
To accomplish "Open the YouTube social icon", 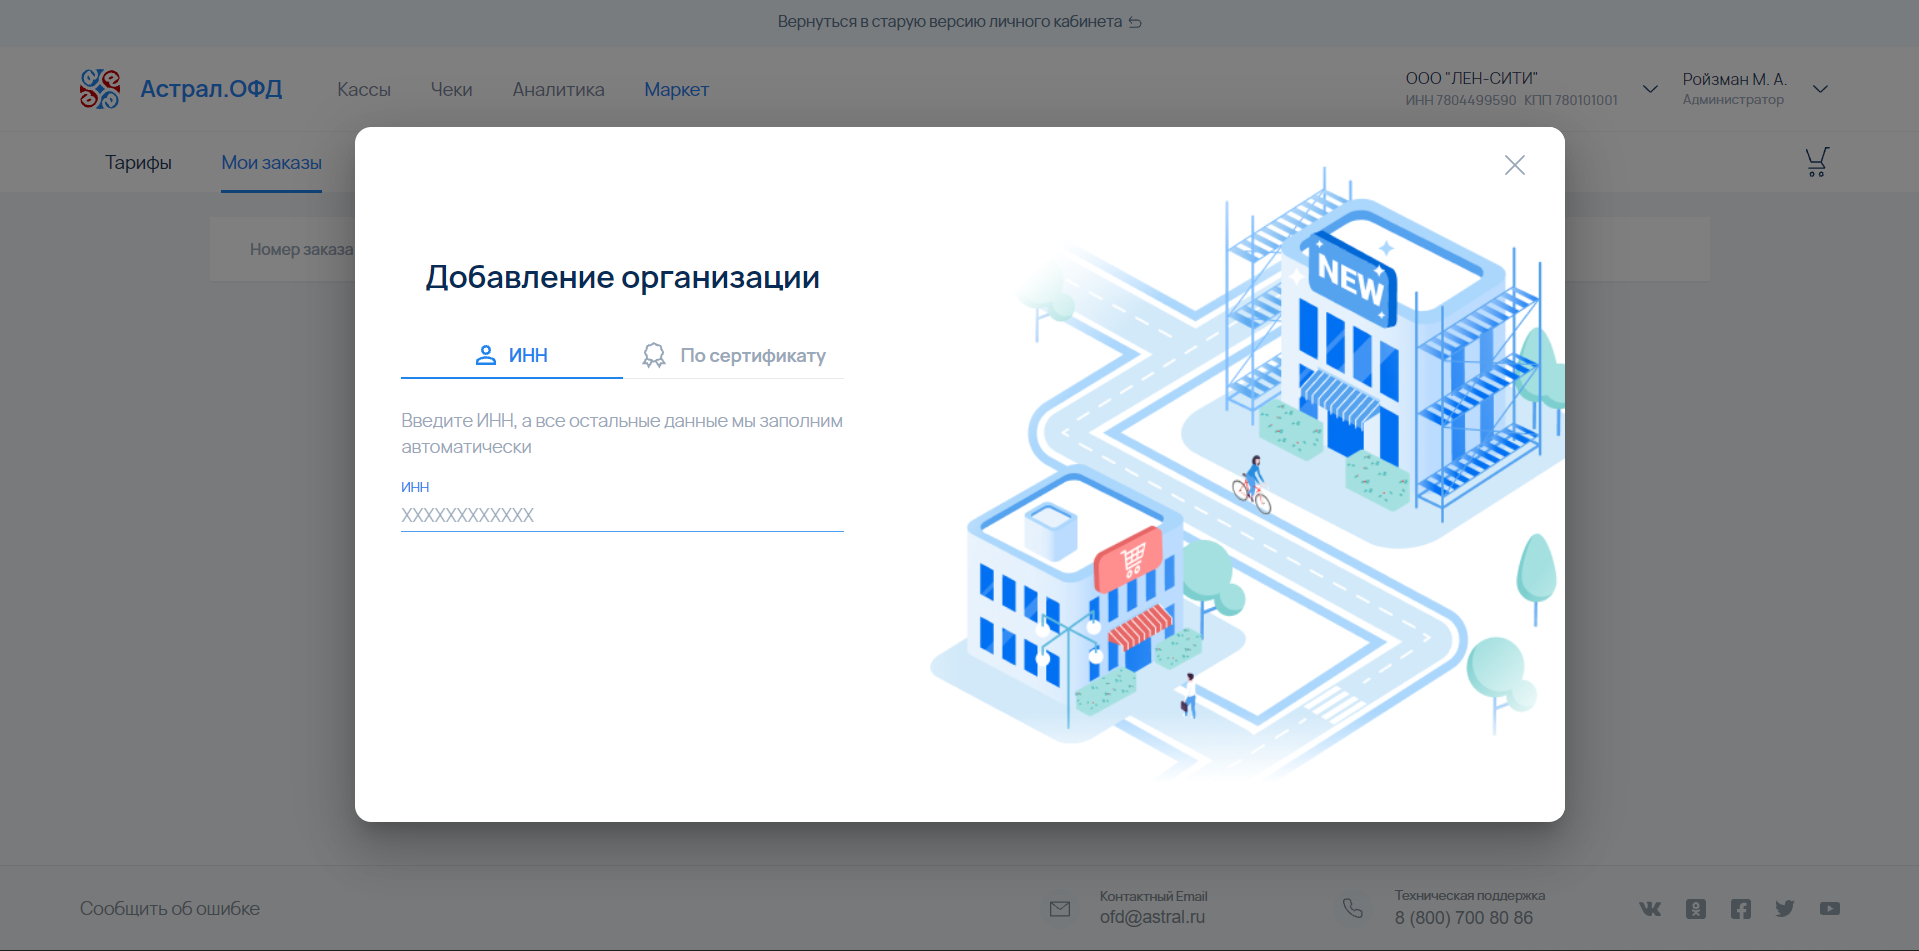I will (1830, 908).
